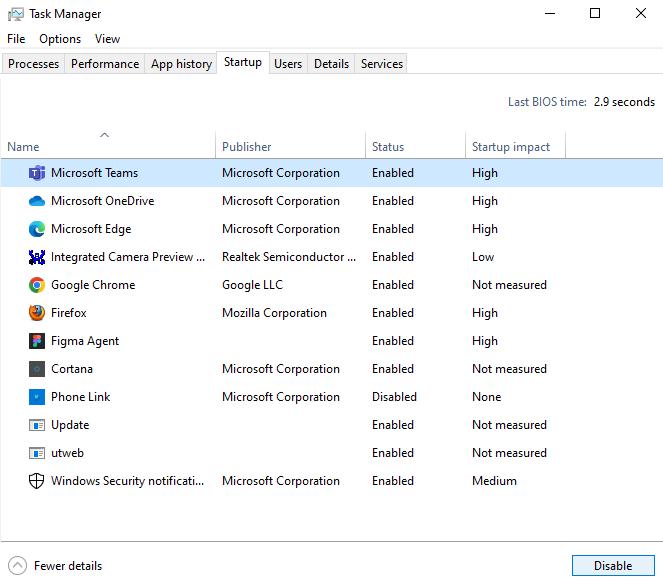Click Last BIOS time 2.9 seconds value
Screen dimensions: 663x588
coord(624,102)
